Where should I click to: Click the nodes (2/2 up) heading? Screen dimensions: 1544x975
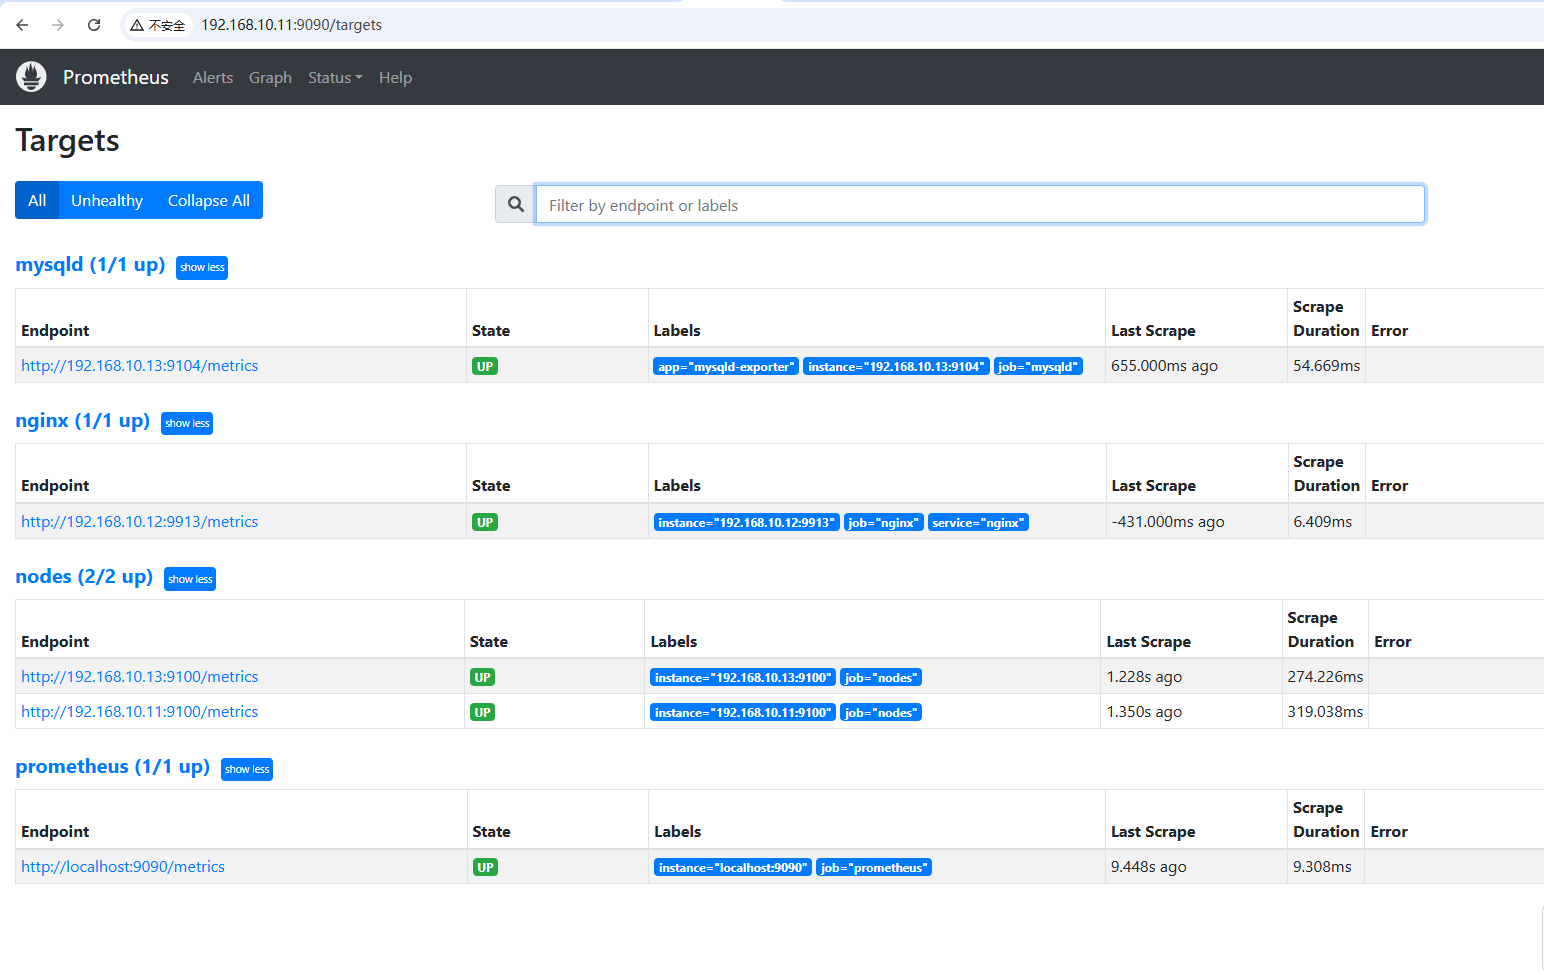point(84,577)
